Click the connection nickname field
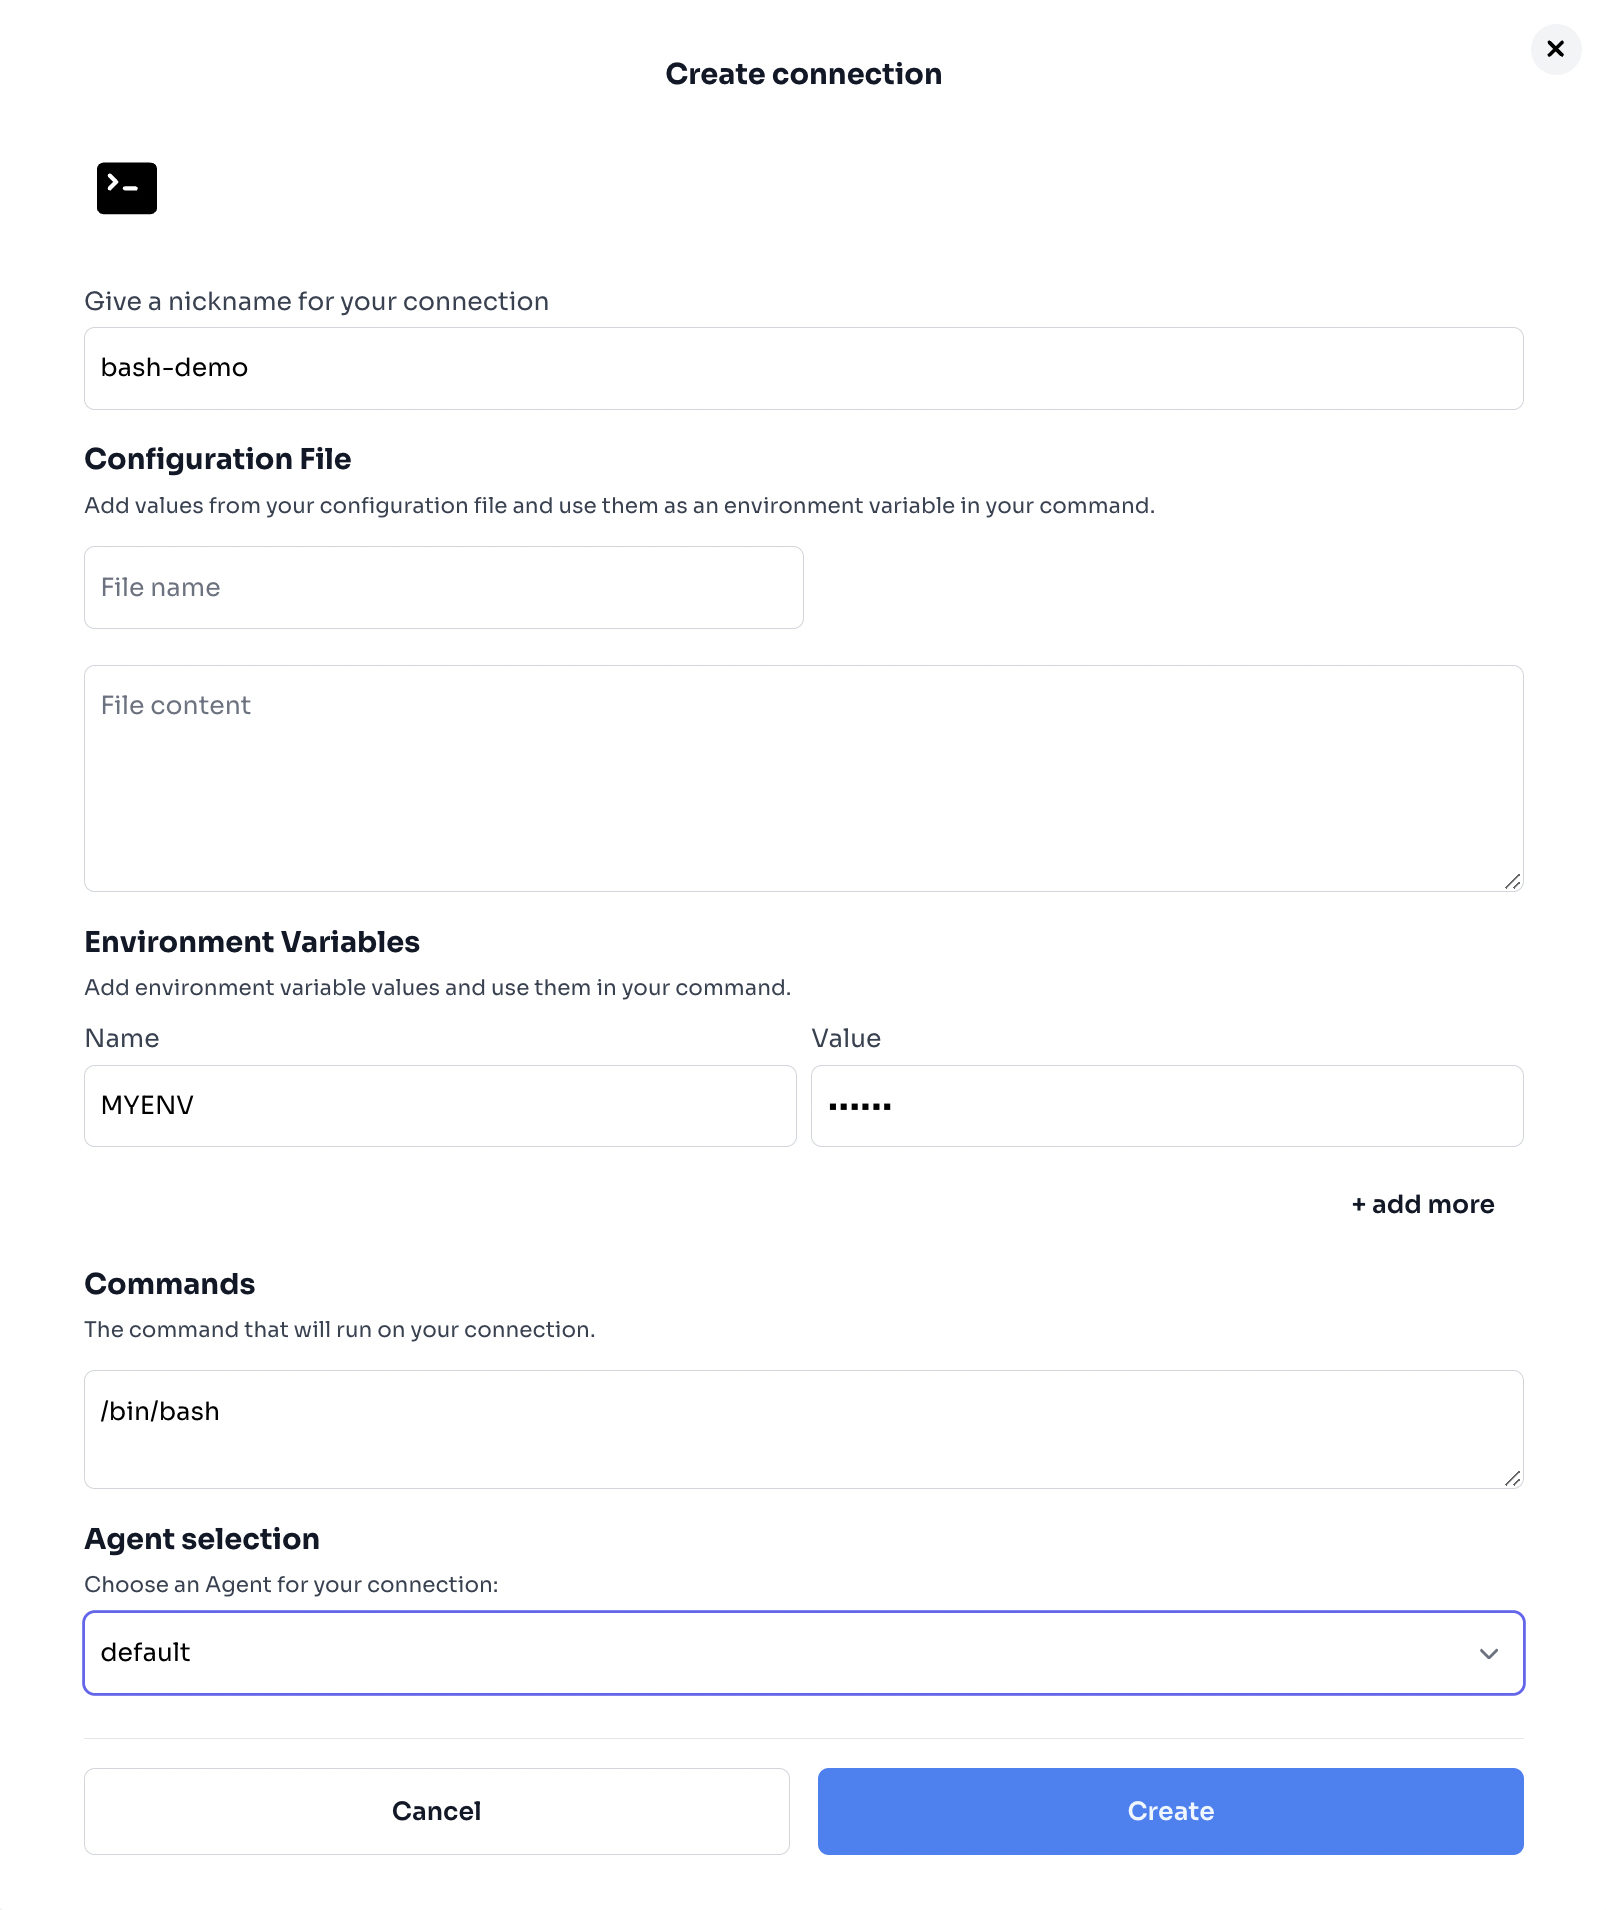Image resolution: width=1606 pixels, height=1910 pixels. pos(803,368)
